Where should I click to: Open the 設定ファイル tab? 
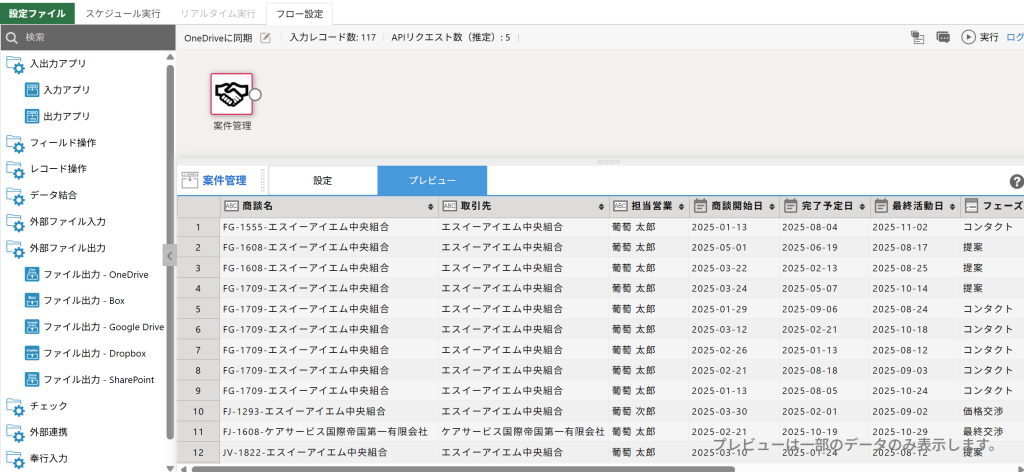point(37,13)
